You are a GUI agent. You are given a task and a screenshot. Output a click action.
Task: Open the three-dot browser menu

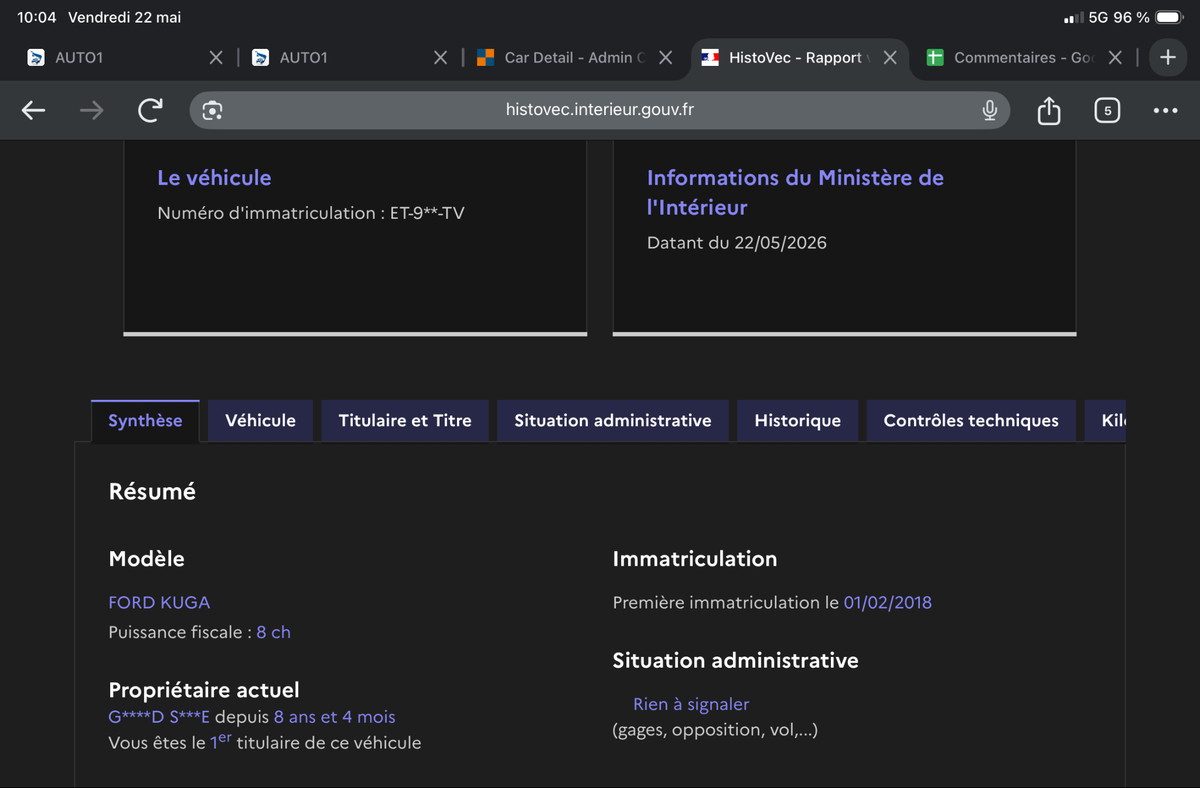1165,111
